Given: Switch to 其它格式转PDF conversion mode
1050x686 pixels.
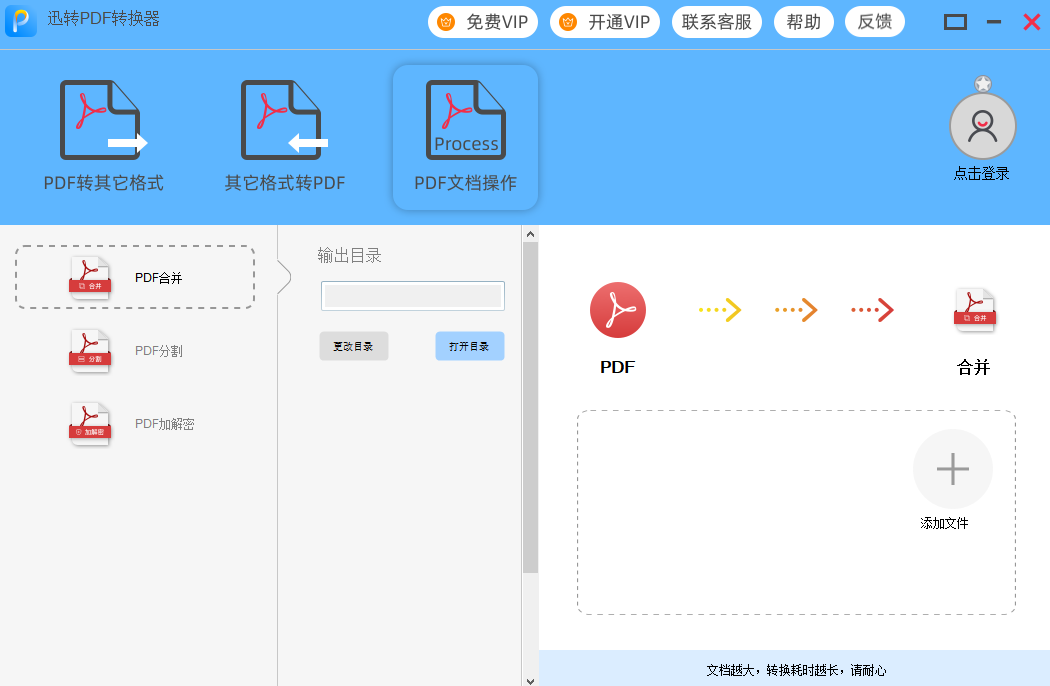Looking at the screenshot, I should 285,137.
